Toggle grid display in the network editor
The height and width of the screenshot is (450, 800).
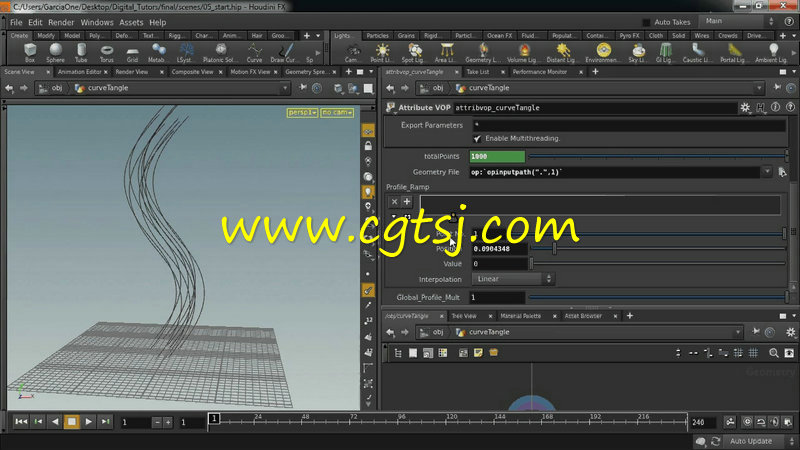click(x=753, y=353)
